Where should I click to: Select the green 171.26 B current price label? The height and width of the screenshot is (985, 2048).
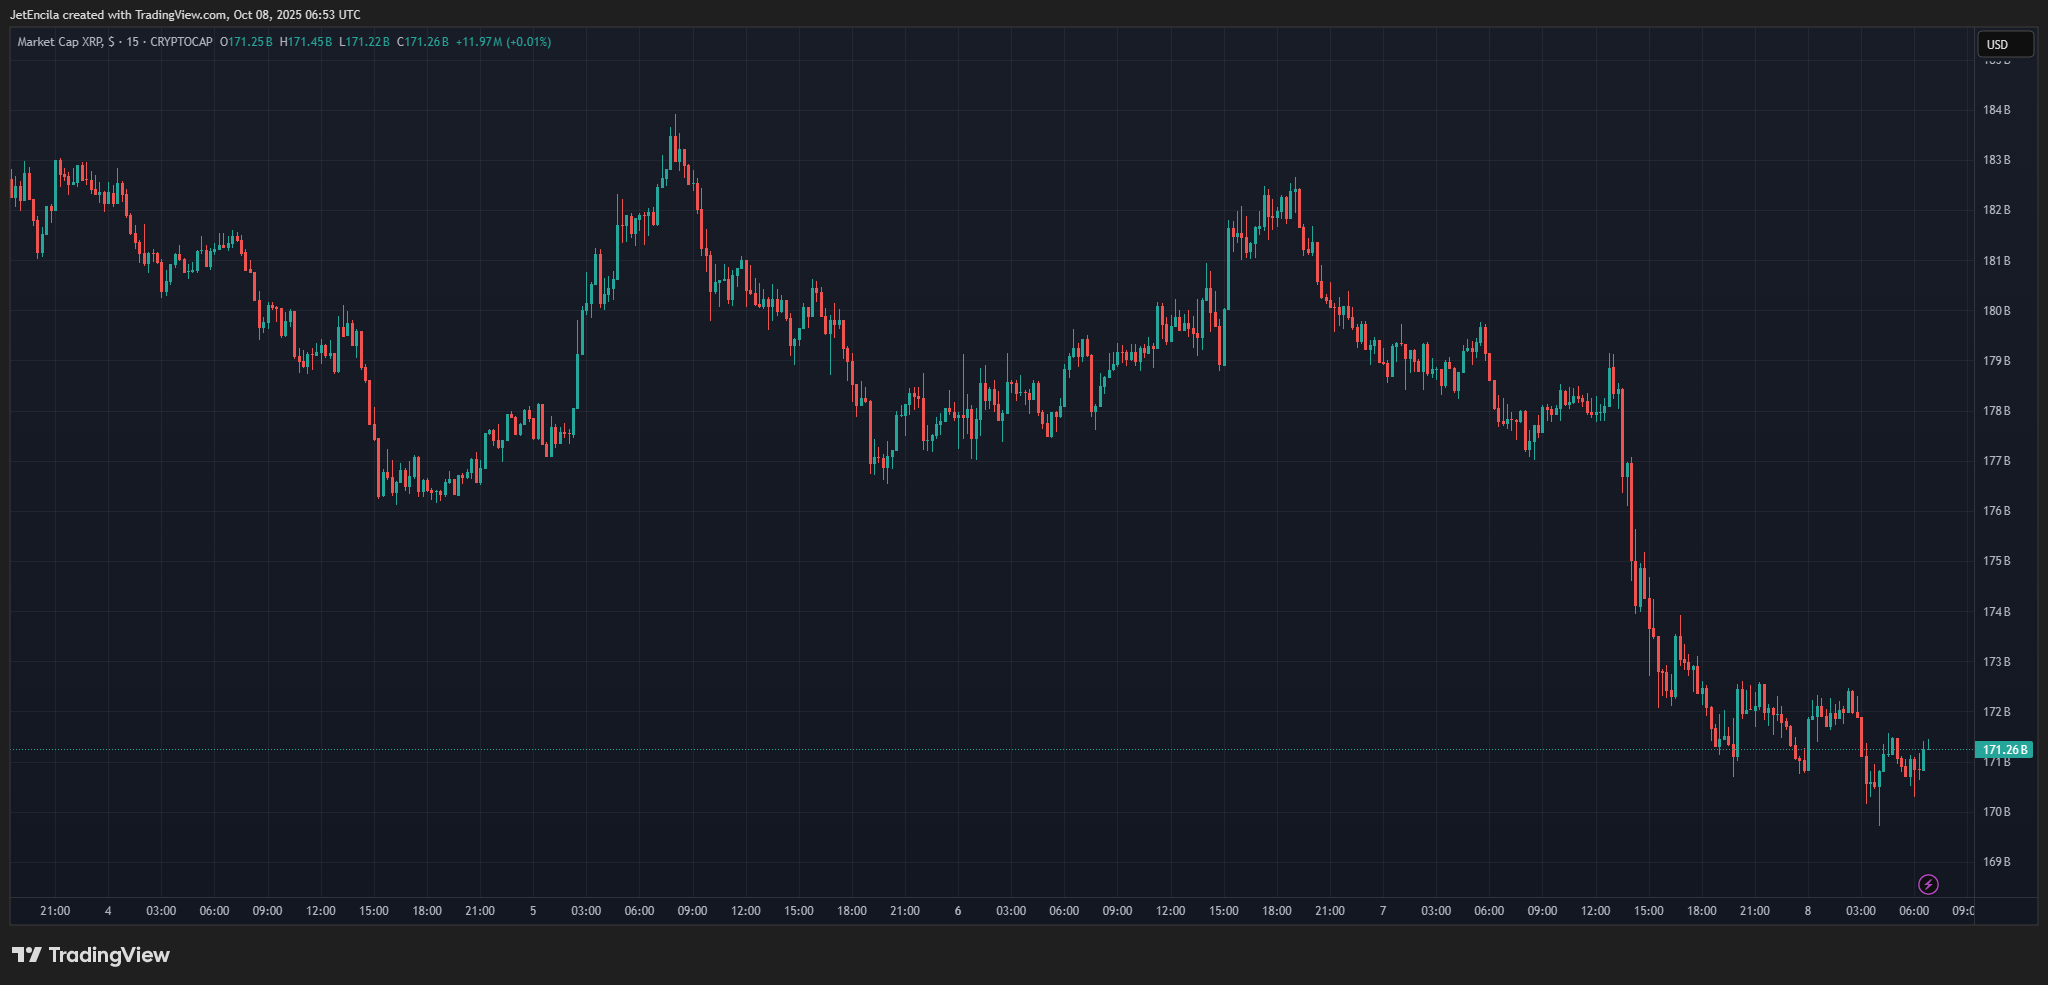(x=2004, y=749)
